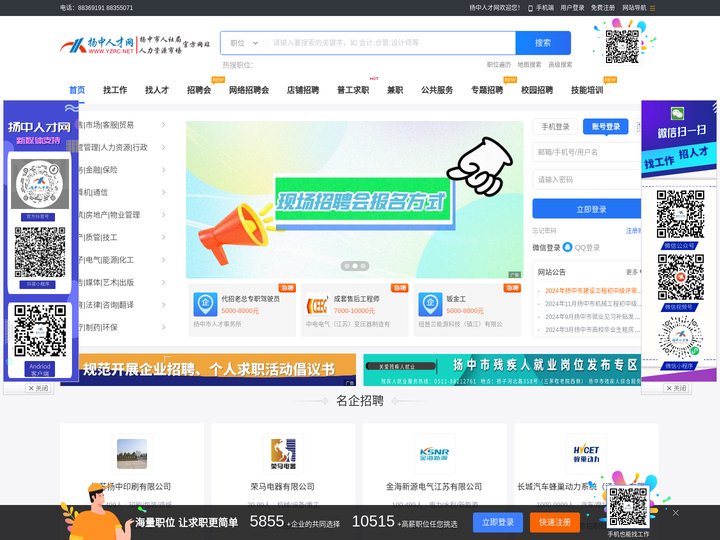This screenshot has height=540, width=720.
Task: Click the QR code beside the search bar
Action: (x=622, y=46)
